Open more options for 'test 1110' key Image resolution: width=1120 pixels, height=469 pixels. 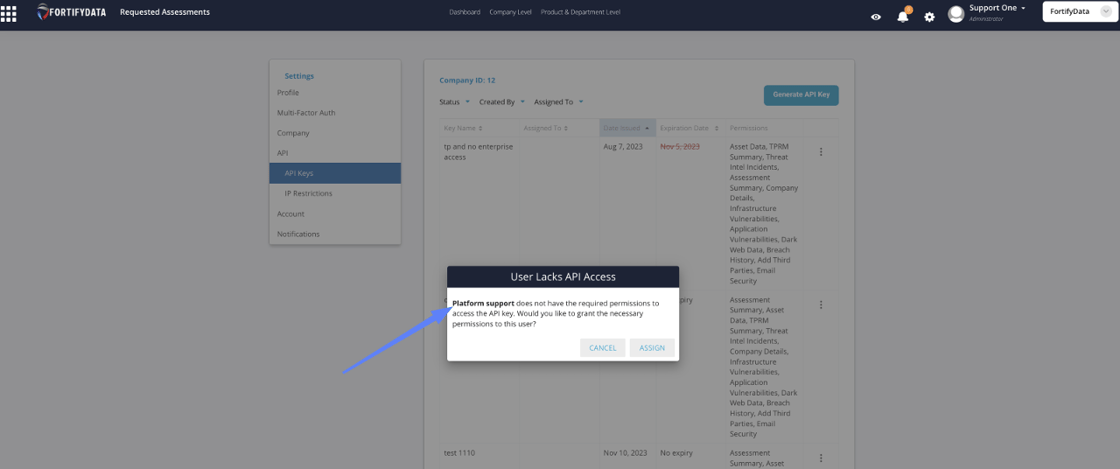pos(821,458)
